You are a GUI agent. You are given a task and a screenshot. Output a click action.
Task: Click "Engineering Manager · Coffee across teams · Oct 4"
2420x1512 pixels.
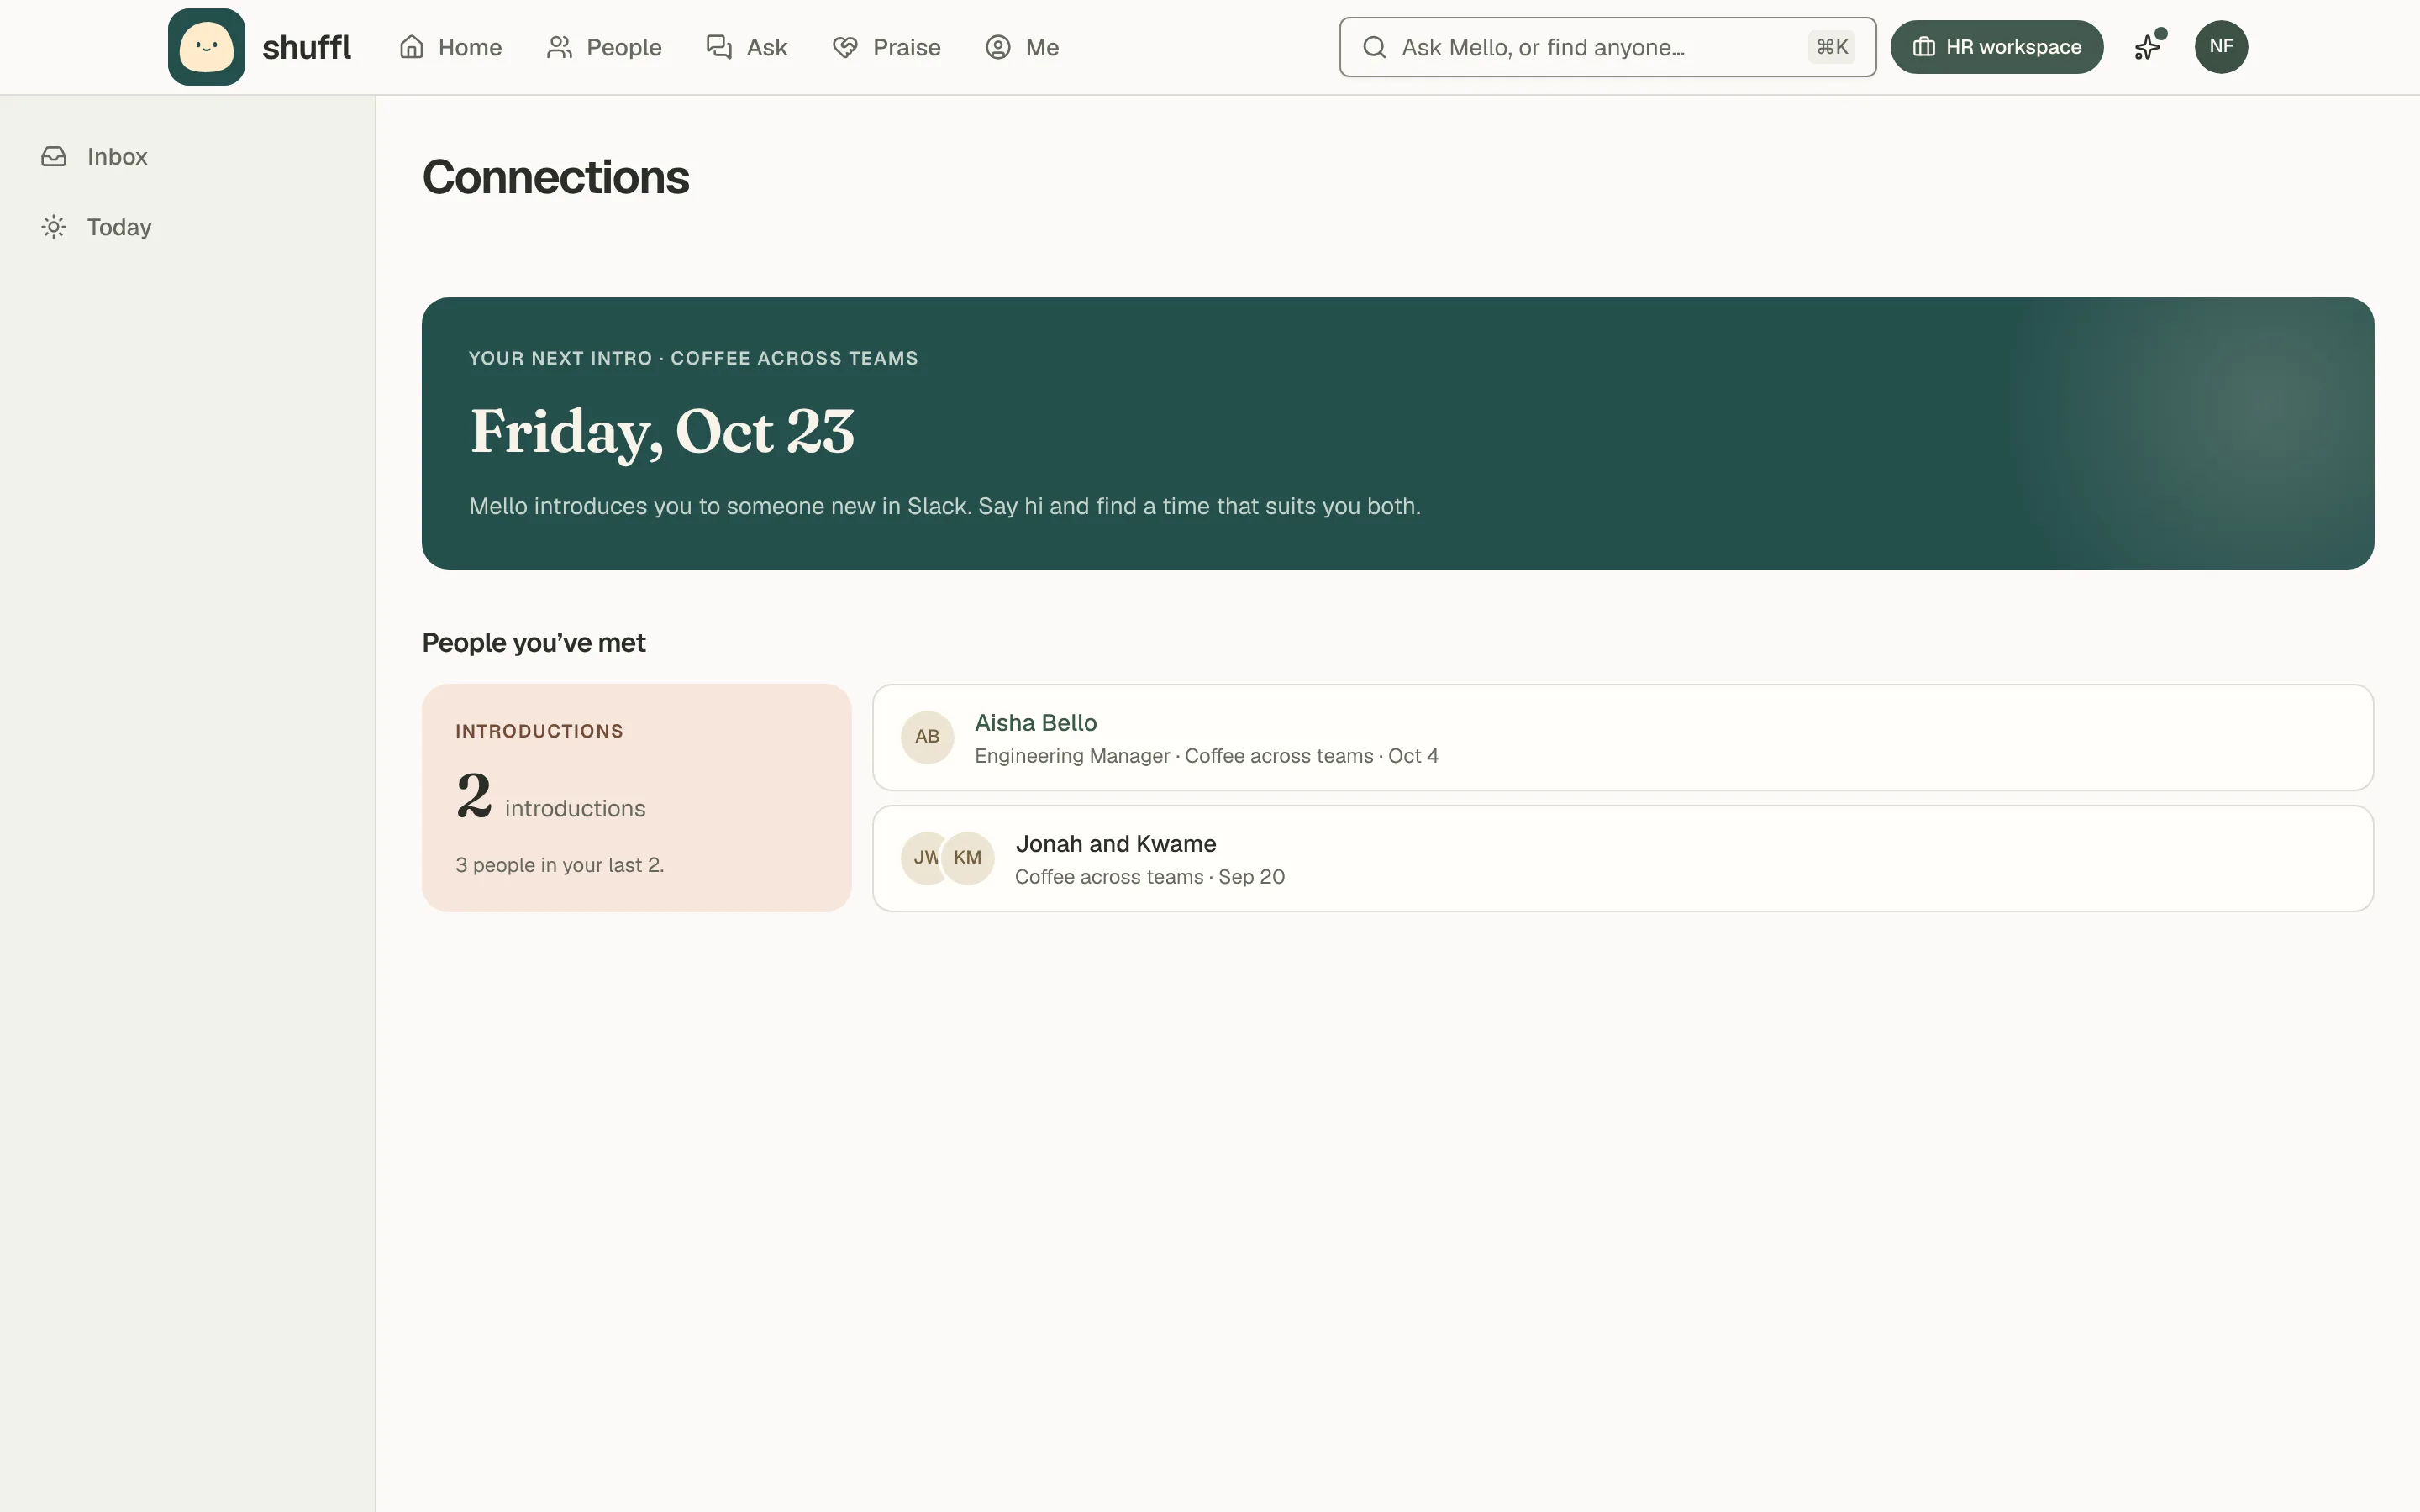pyautogui.click(x=1206, y=756)
